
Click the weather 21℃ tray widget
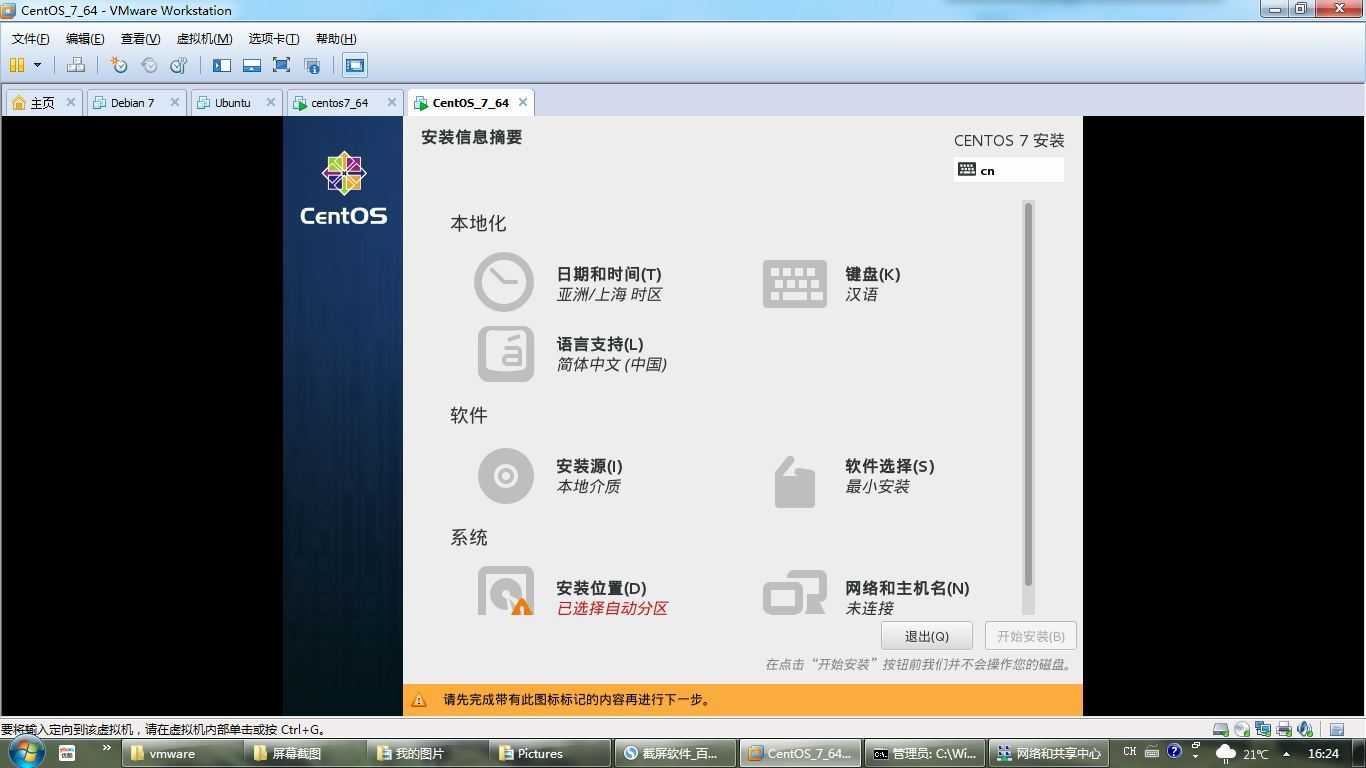pos(1241,753)
